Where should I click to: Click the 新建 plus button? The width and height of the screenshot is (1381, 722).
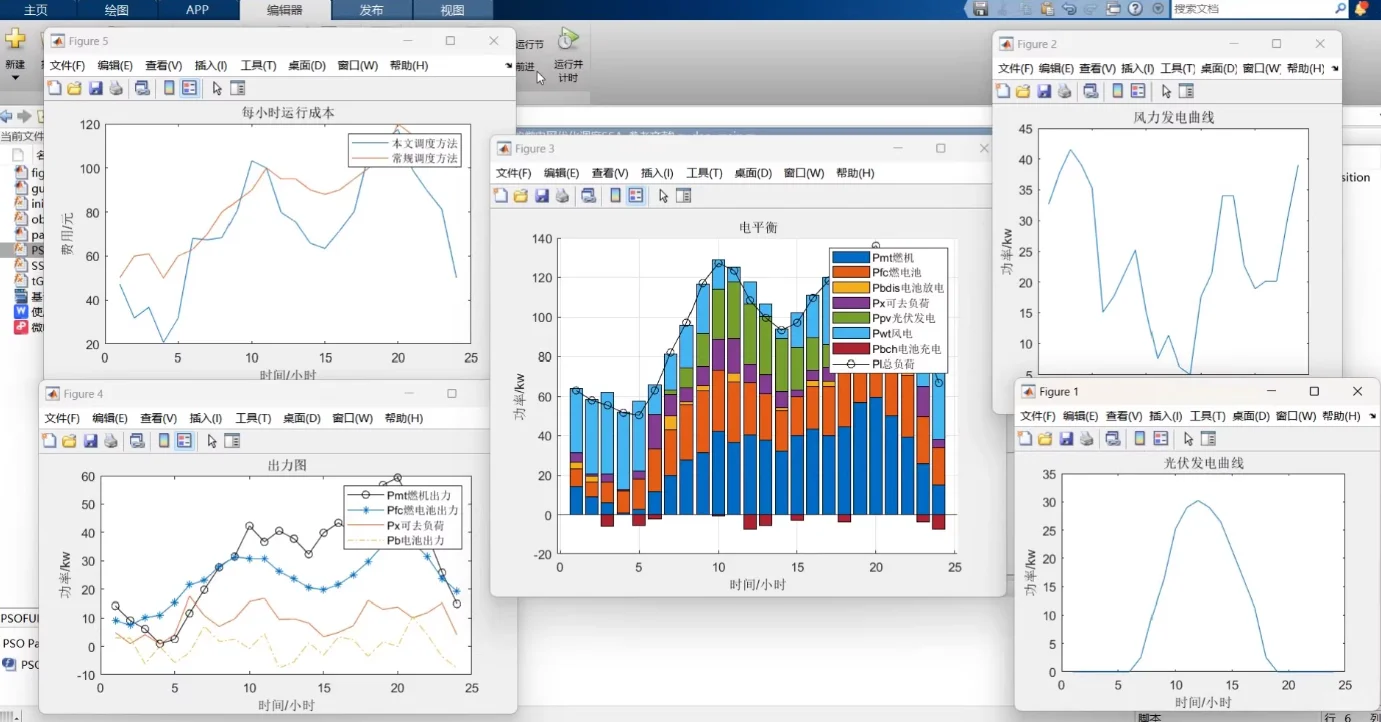point(15,40)
